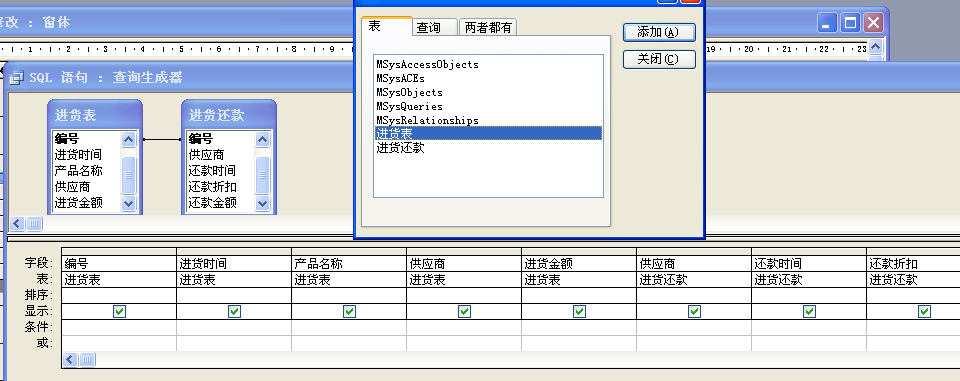The height and width of the screenshot is (381, 960).
Task: Open field cell dropdown for 进货时间 column
Action: [x=234, y=264]
